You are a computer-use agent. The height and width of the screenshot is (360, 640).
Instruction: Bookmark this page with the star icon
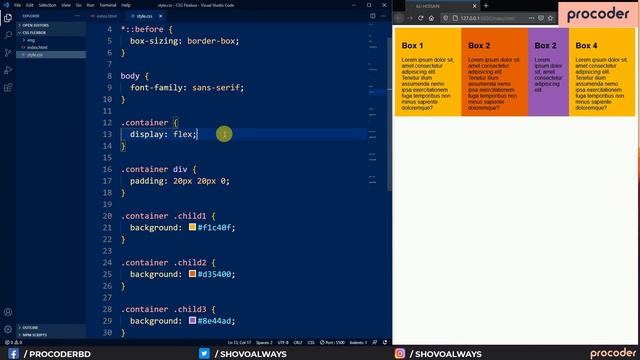point(550,18)
